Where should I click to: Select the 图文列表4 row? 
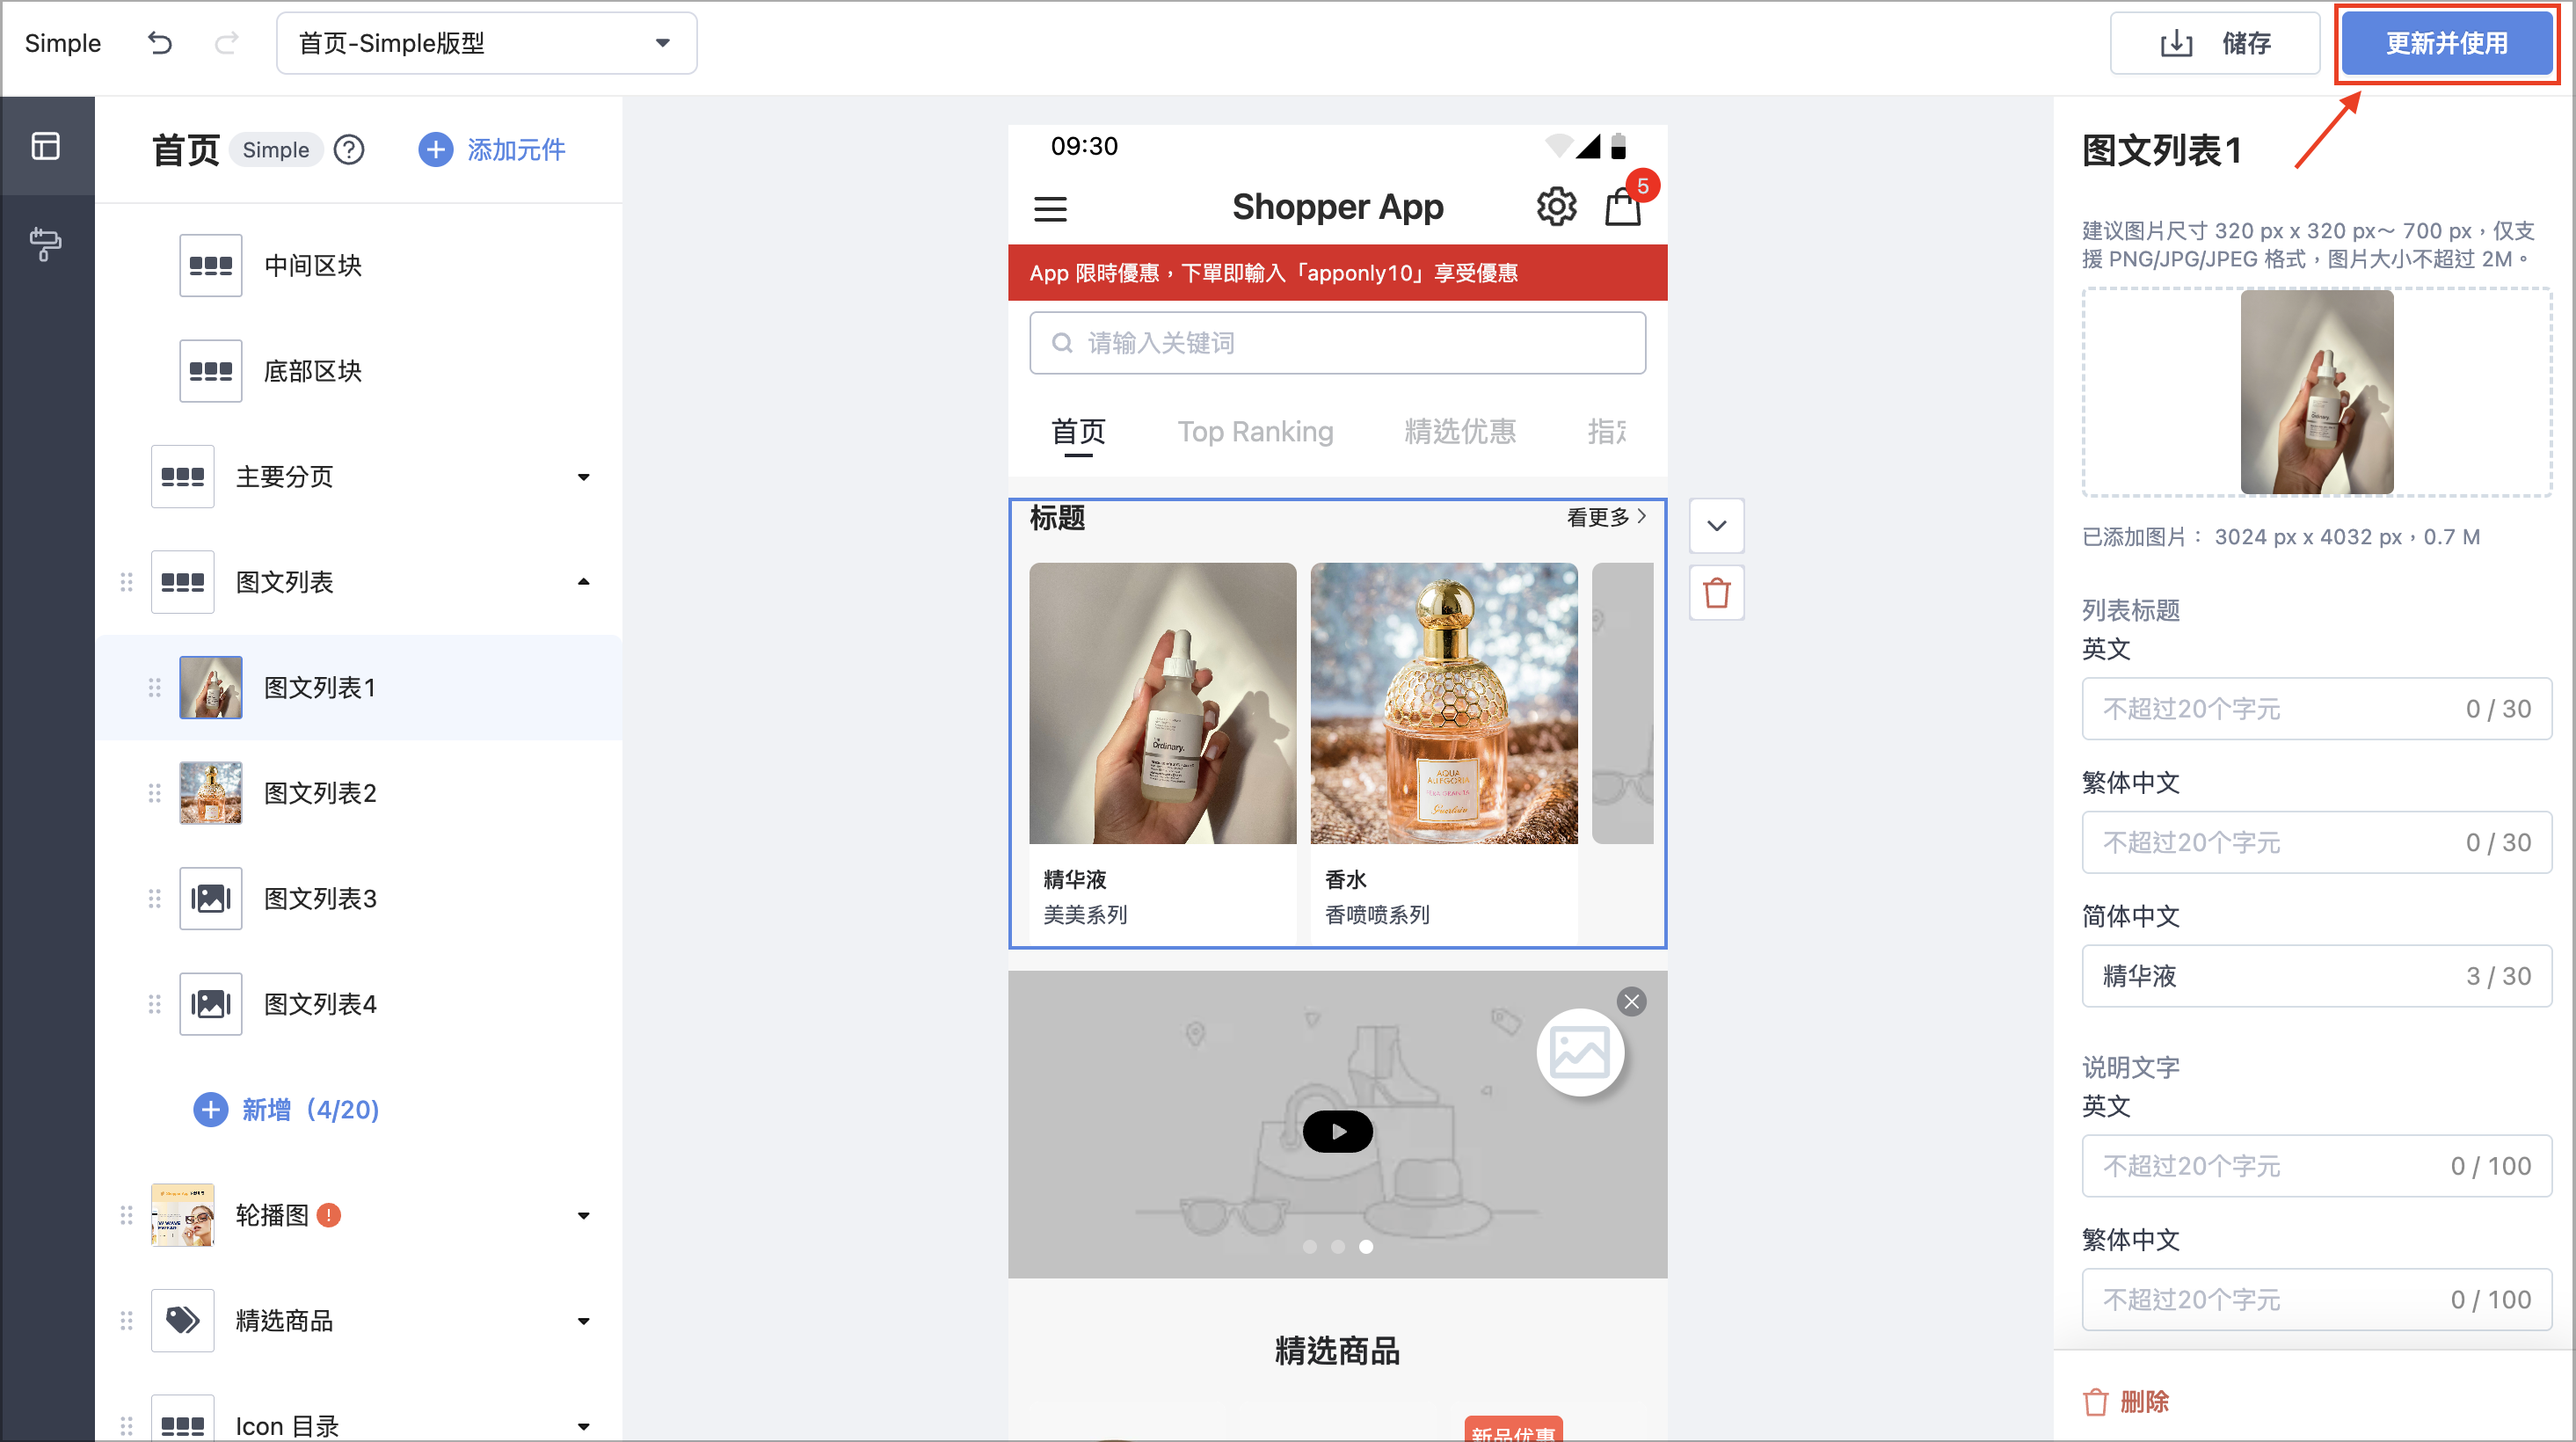(x=360, y=1004)
